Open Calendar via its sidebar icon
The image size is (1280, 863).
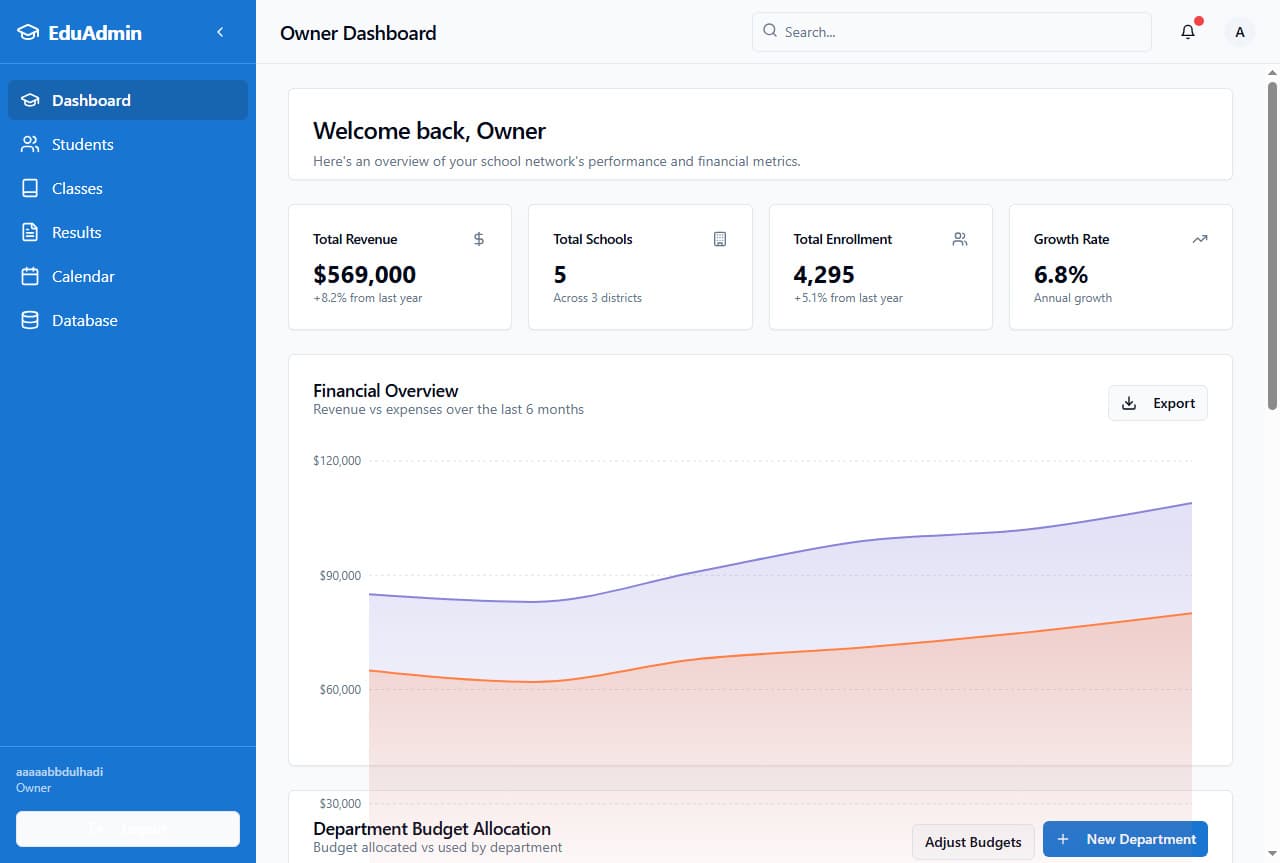tap(29, 276)
